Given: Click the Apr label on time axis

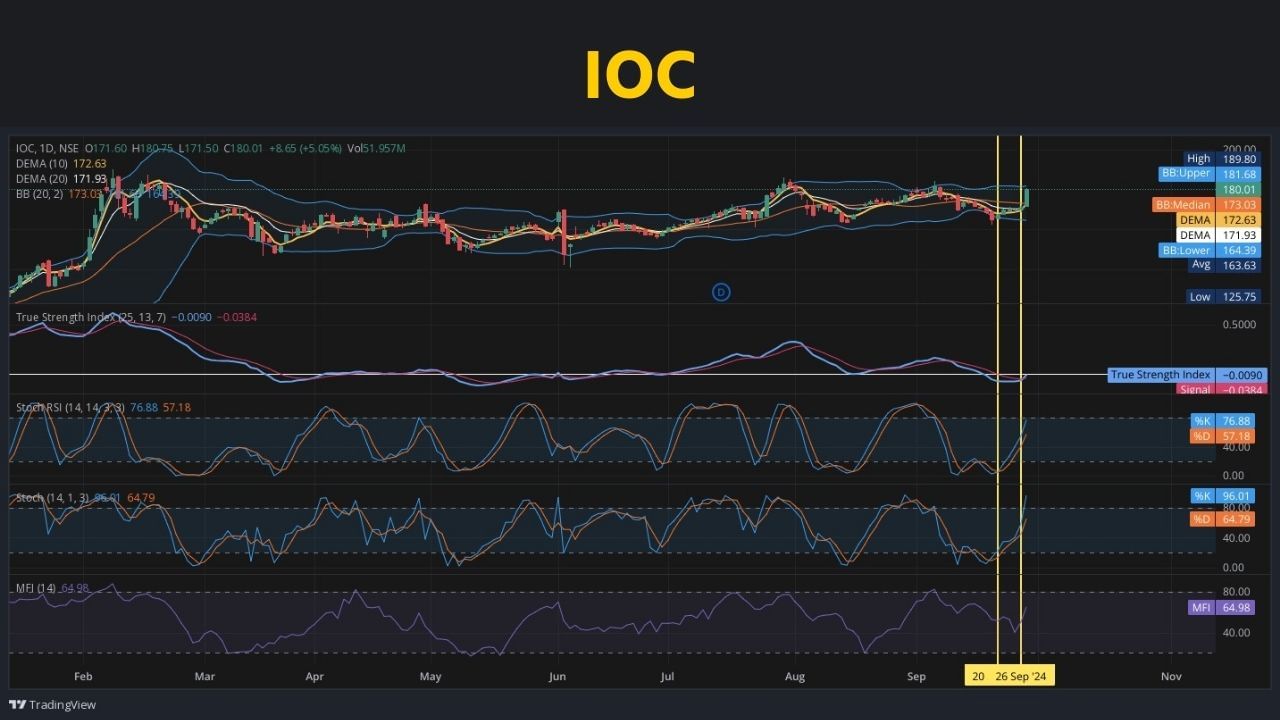Looking at the screenshot, I should 314,677.
